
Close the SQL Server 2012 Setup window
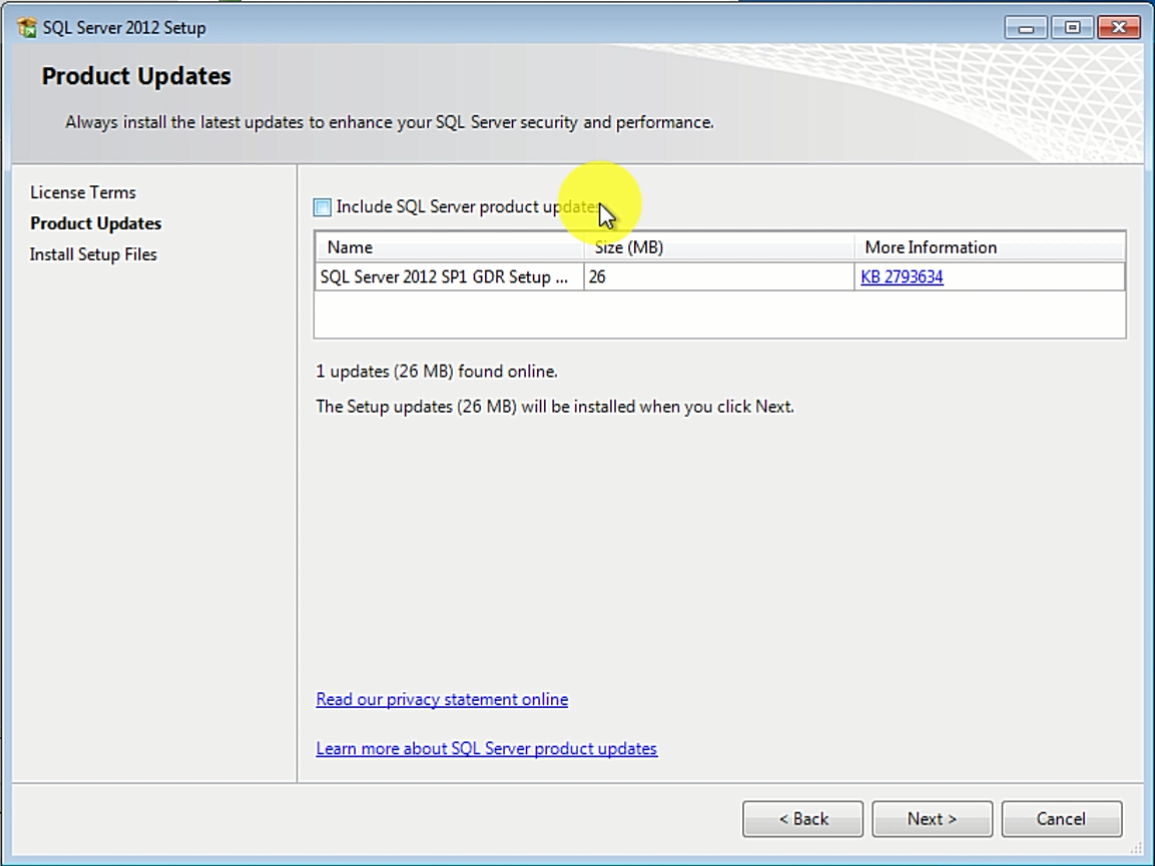pyautogui.click(x=1118, y=28)
